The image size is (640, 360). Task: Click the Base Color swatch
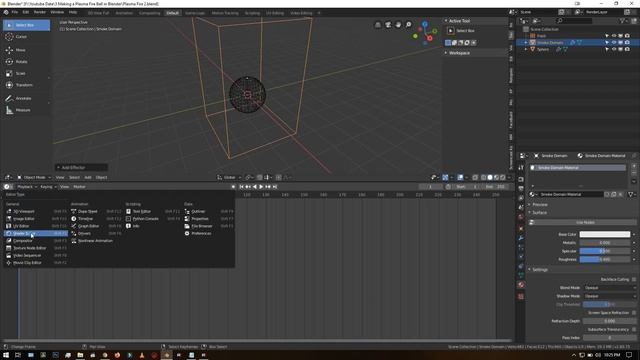coord(605,235)
